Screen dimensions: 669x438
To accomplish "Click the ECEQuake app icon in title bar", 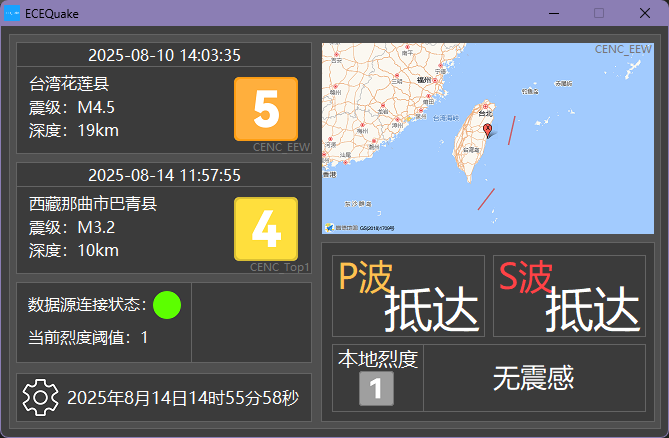I will pos(12,13).
